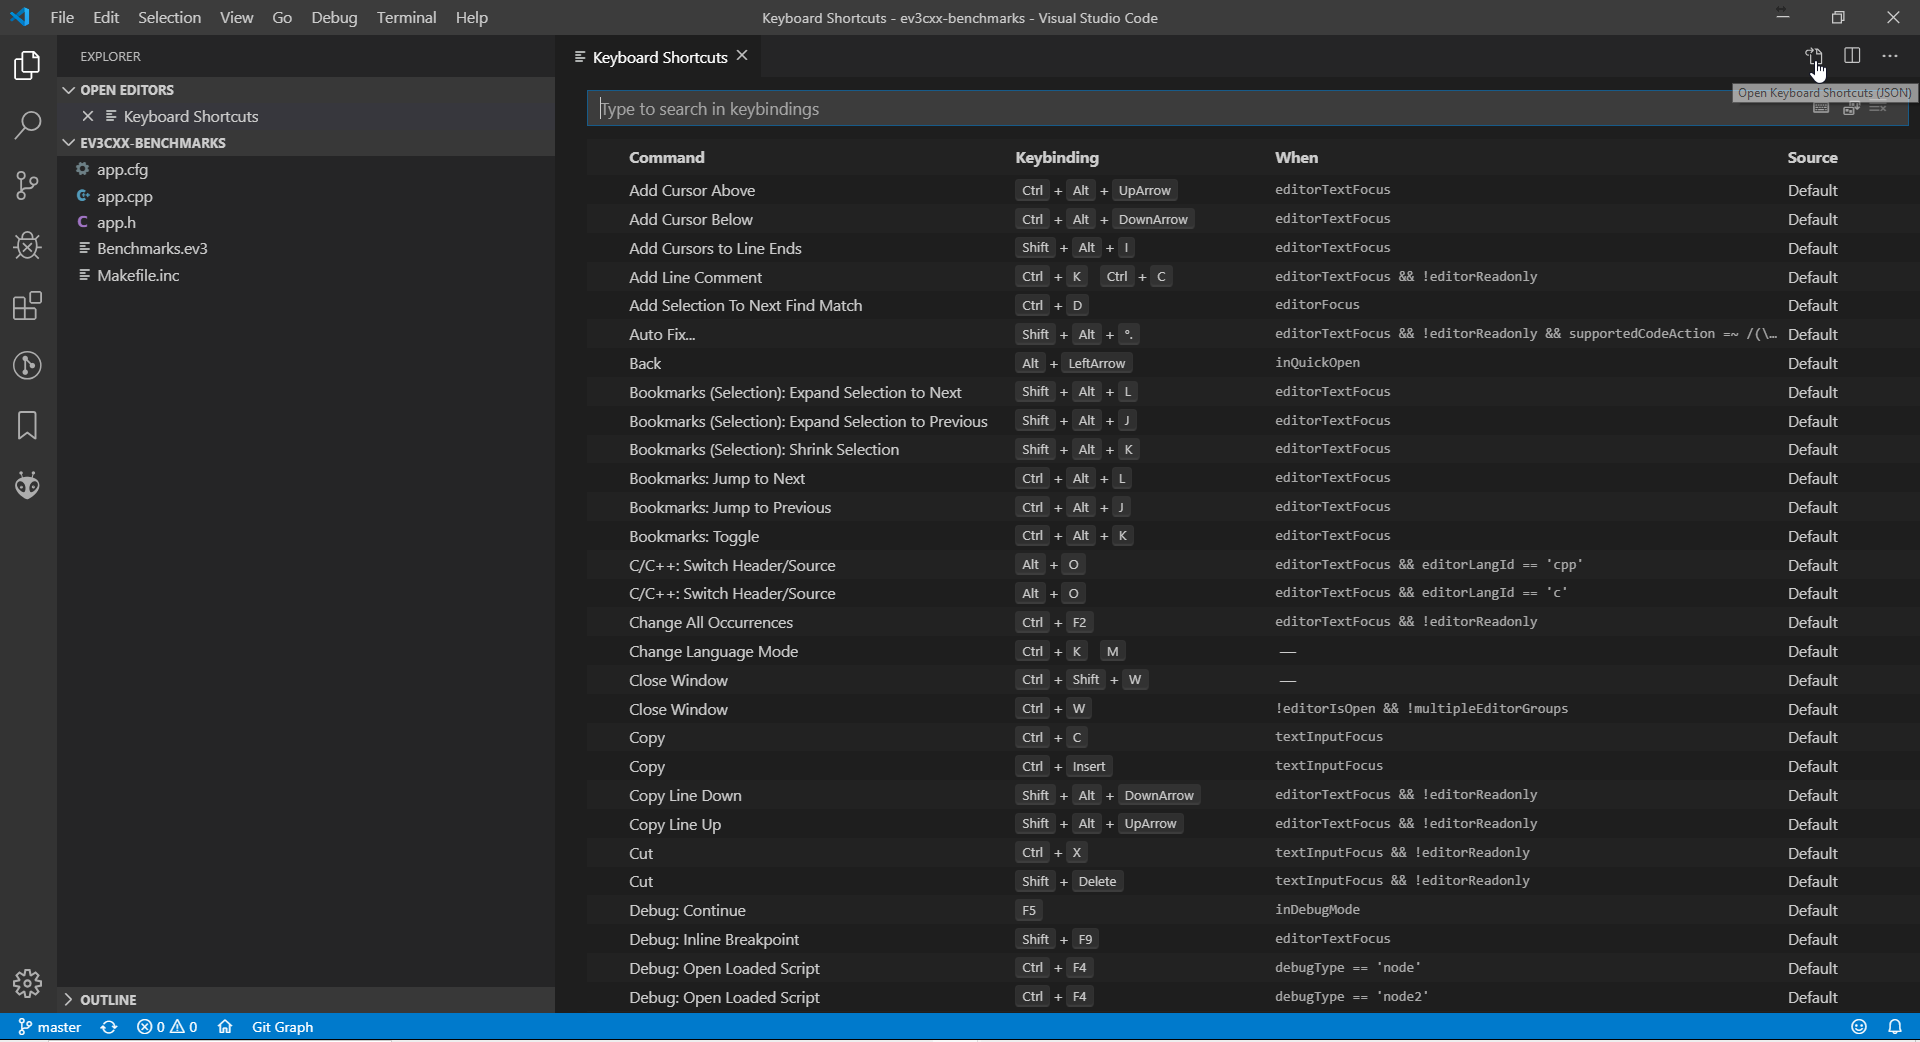The width and height of the screenshot is (1920, 1042).
Task: Click the Keybinding column header
Action: click(x=1057, y=157)
